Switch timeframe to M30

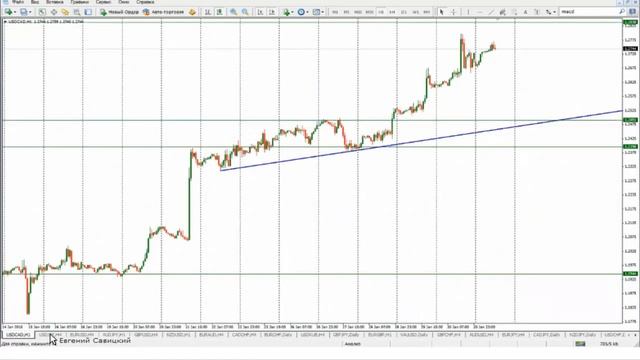[x=369, y=12]
